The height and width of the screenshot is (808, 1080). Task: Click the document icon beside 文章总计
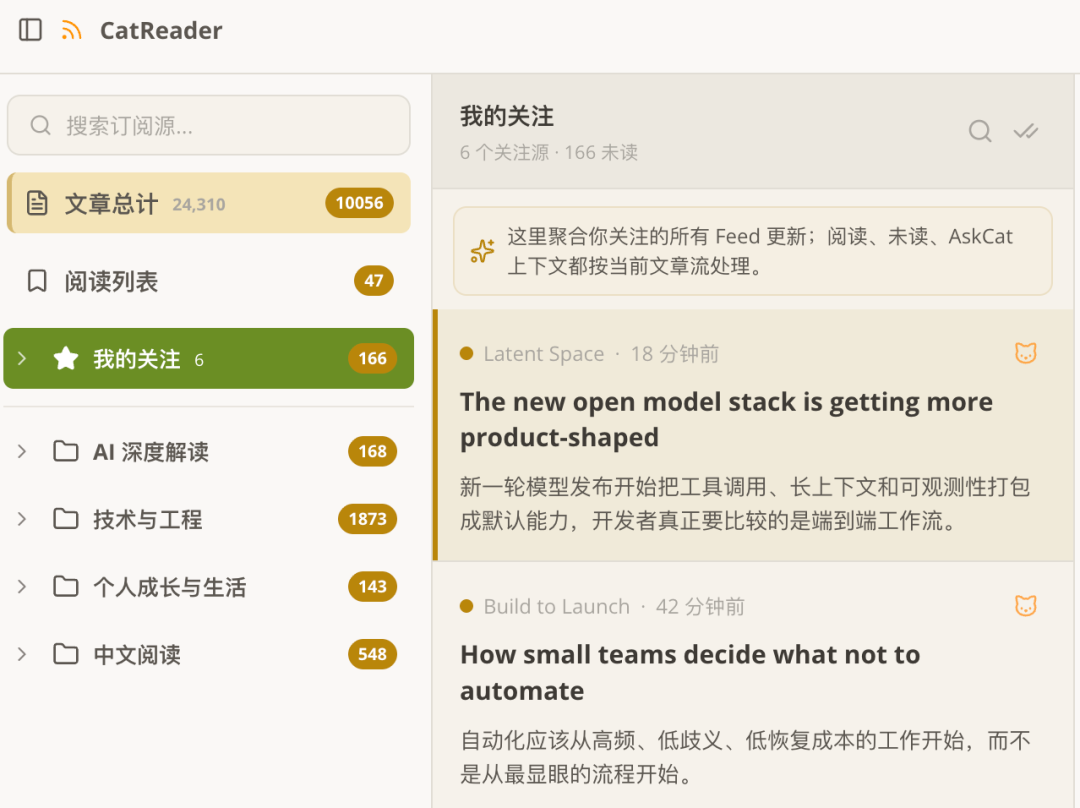point(37,203)
